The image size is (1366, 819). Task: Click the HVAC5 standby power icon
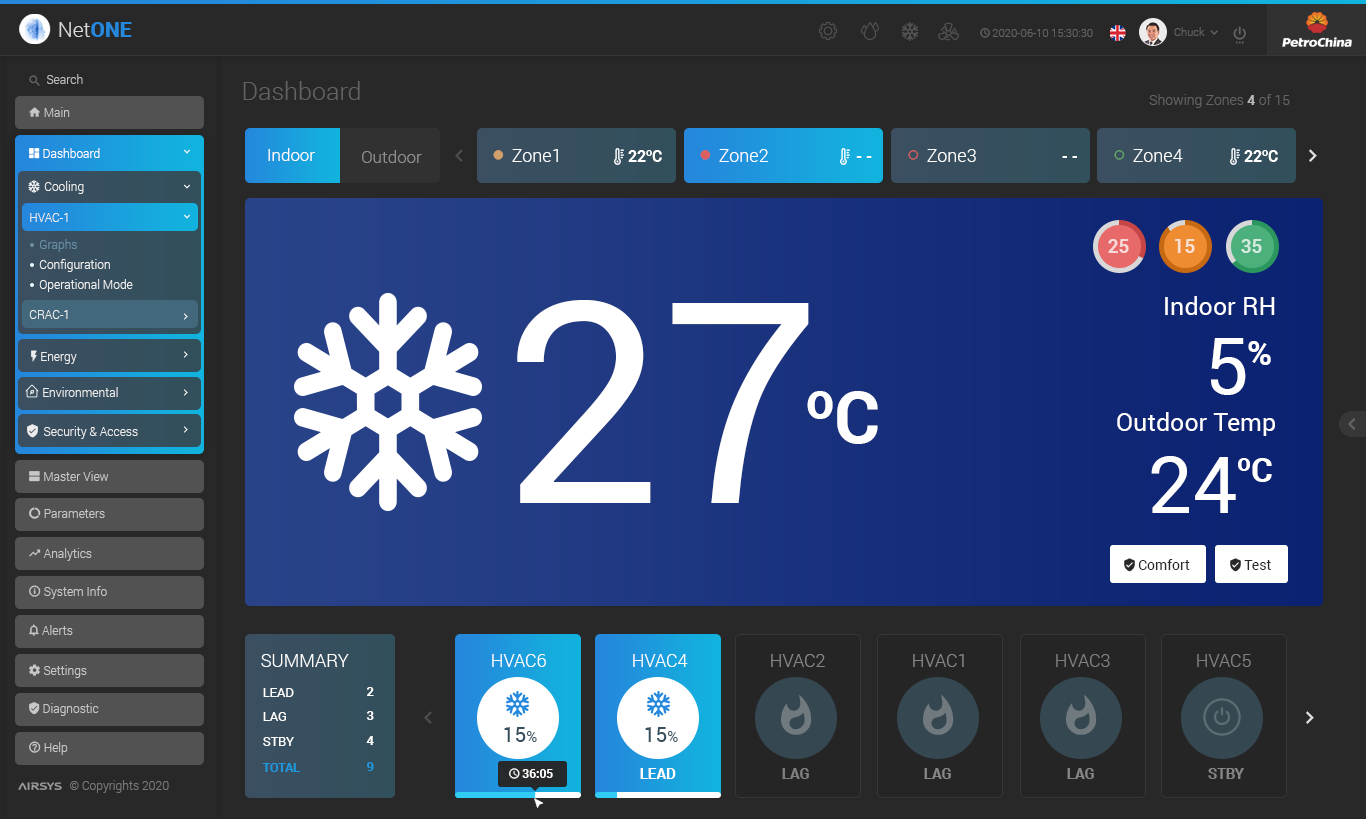[x=1222, y=717]
